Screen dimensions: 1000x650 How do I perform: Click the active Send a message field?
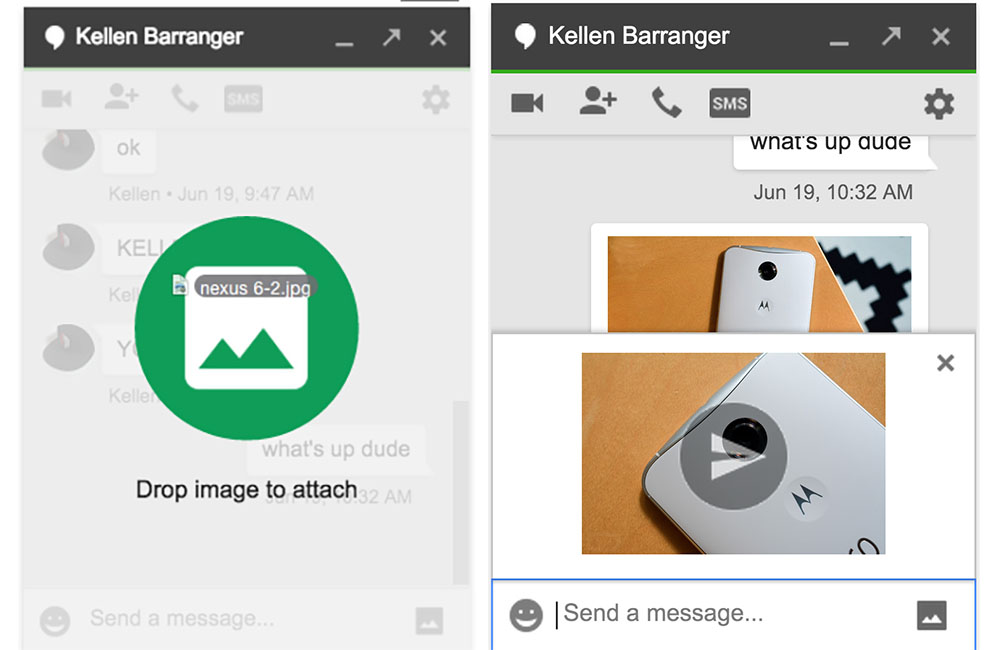[730, 614]
